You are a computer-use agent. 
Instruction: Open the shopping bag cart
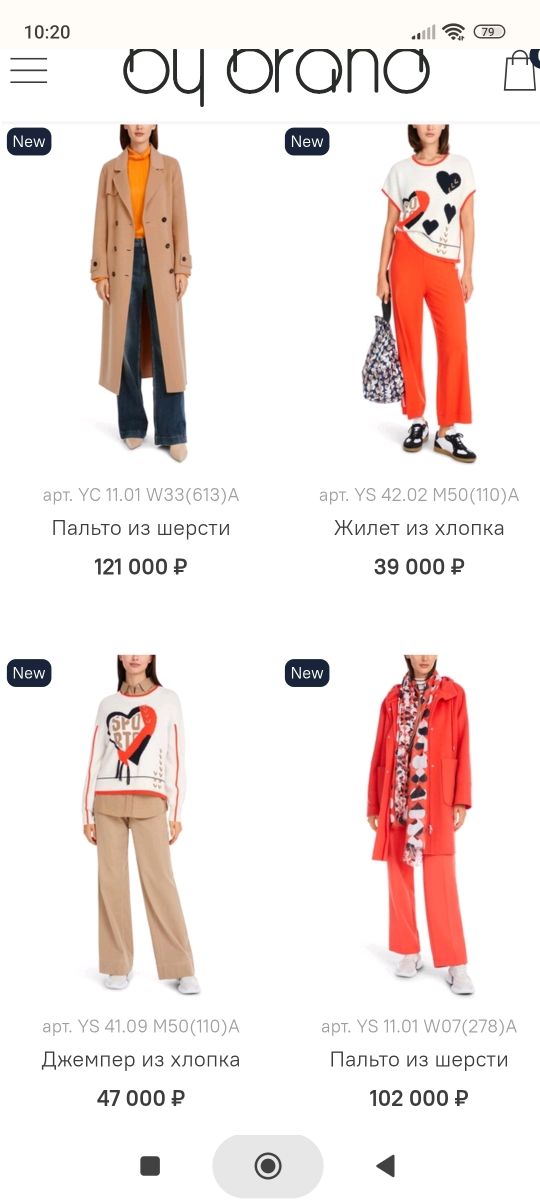point(520,70)
